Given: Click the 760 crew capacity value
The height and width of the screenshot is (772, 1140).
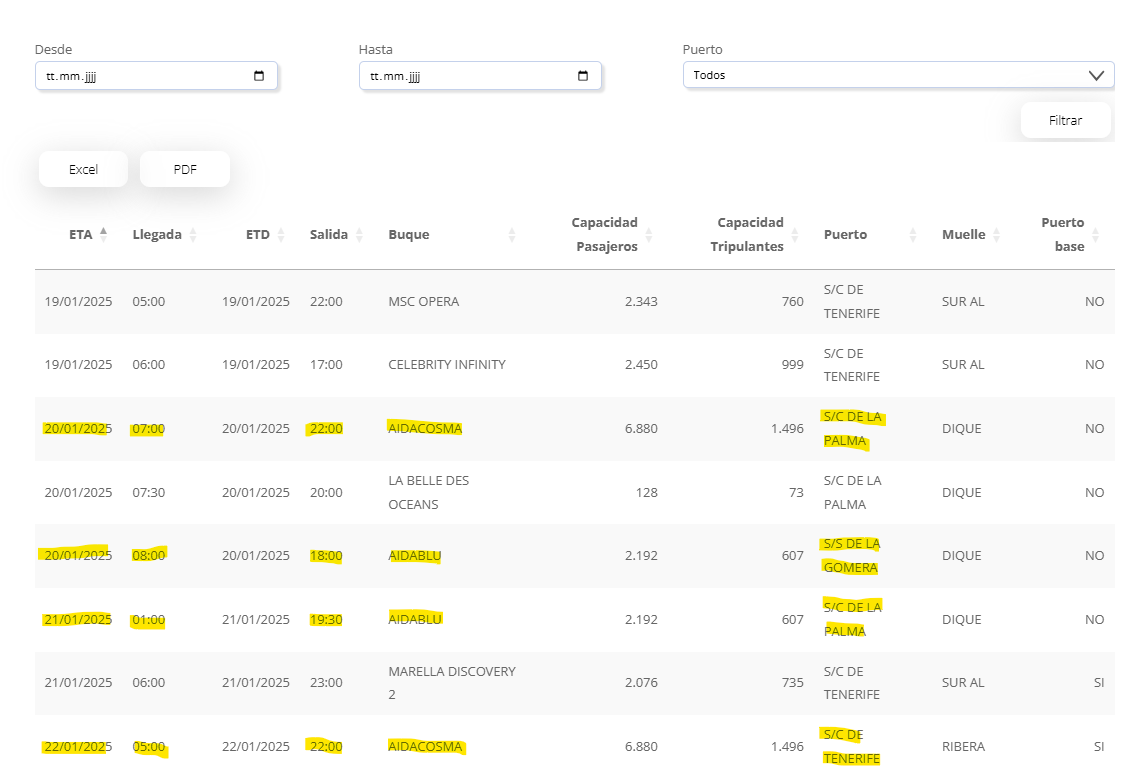Looking at the screenshot, I should pos(792,302).
